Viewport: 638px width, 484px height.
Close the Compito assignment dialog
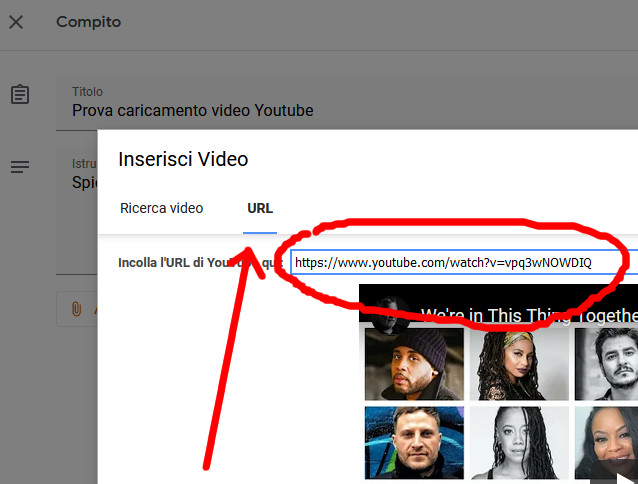16,22
